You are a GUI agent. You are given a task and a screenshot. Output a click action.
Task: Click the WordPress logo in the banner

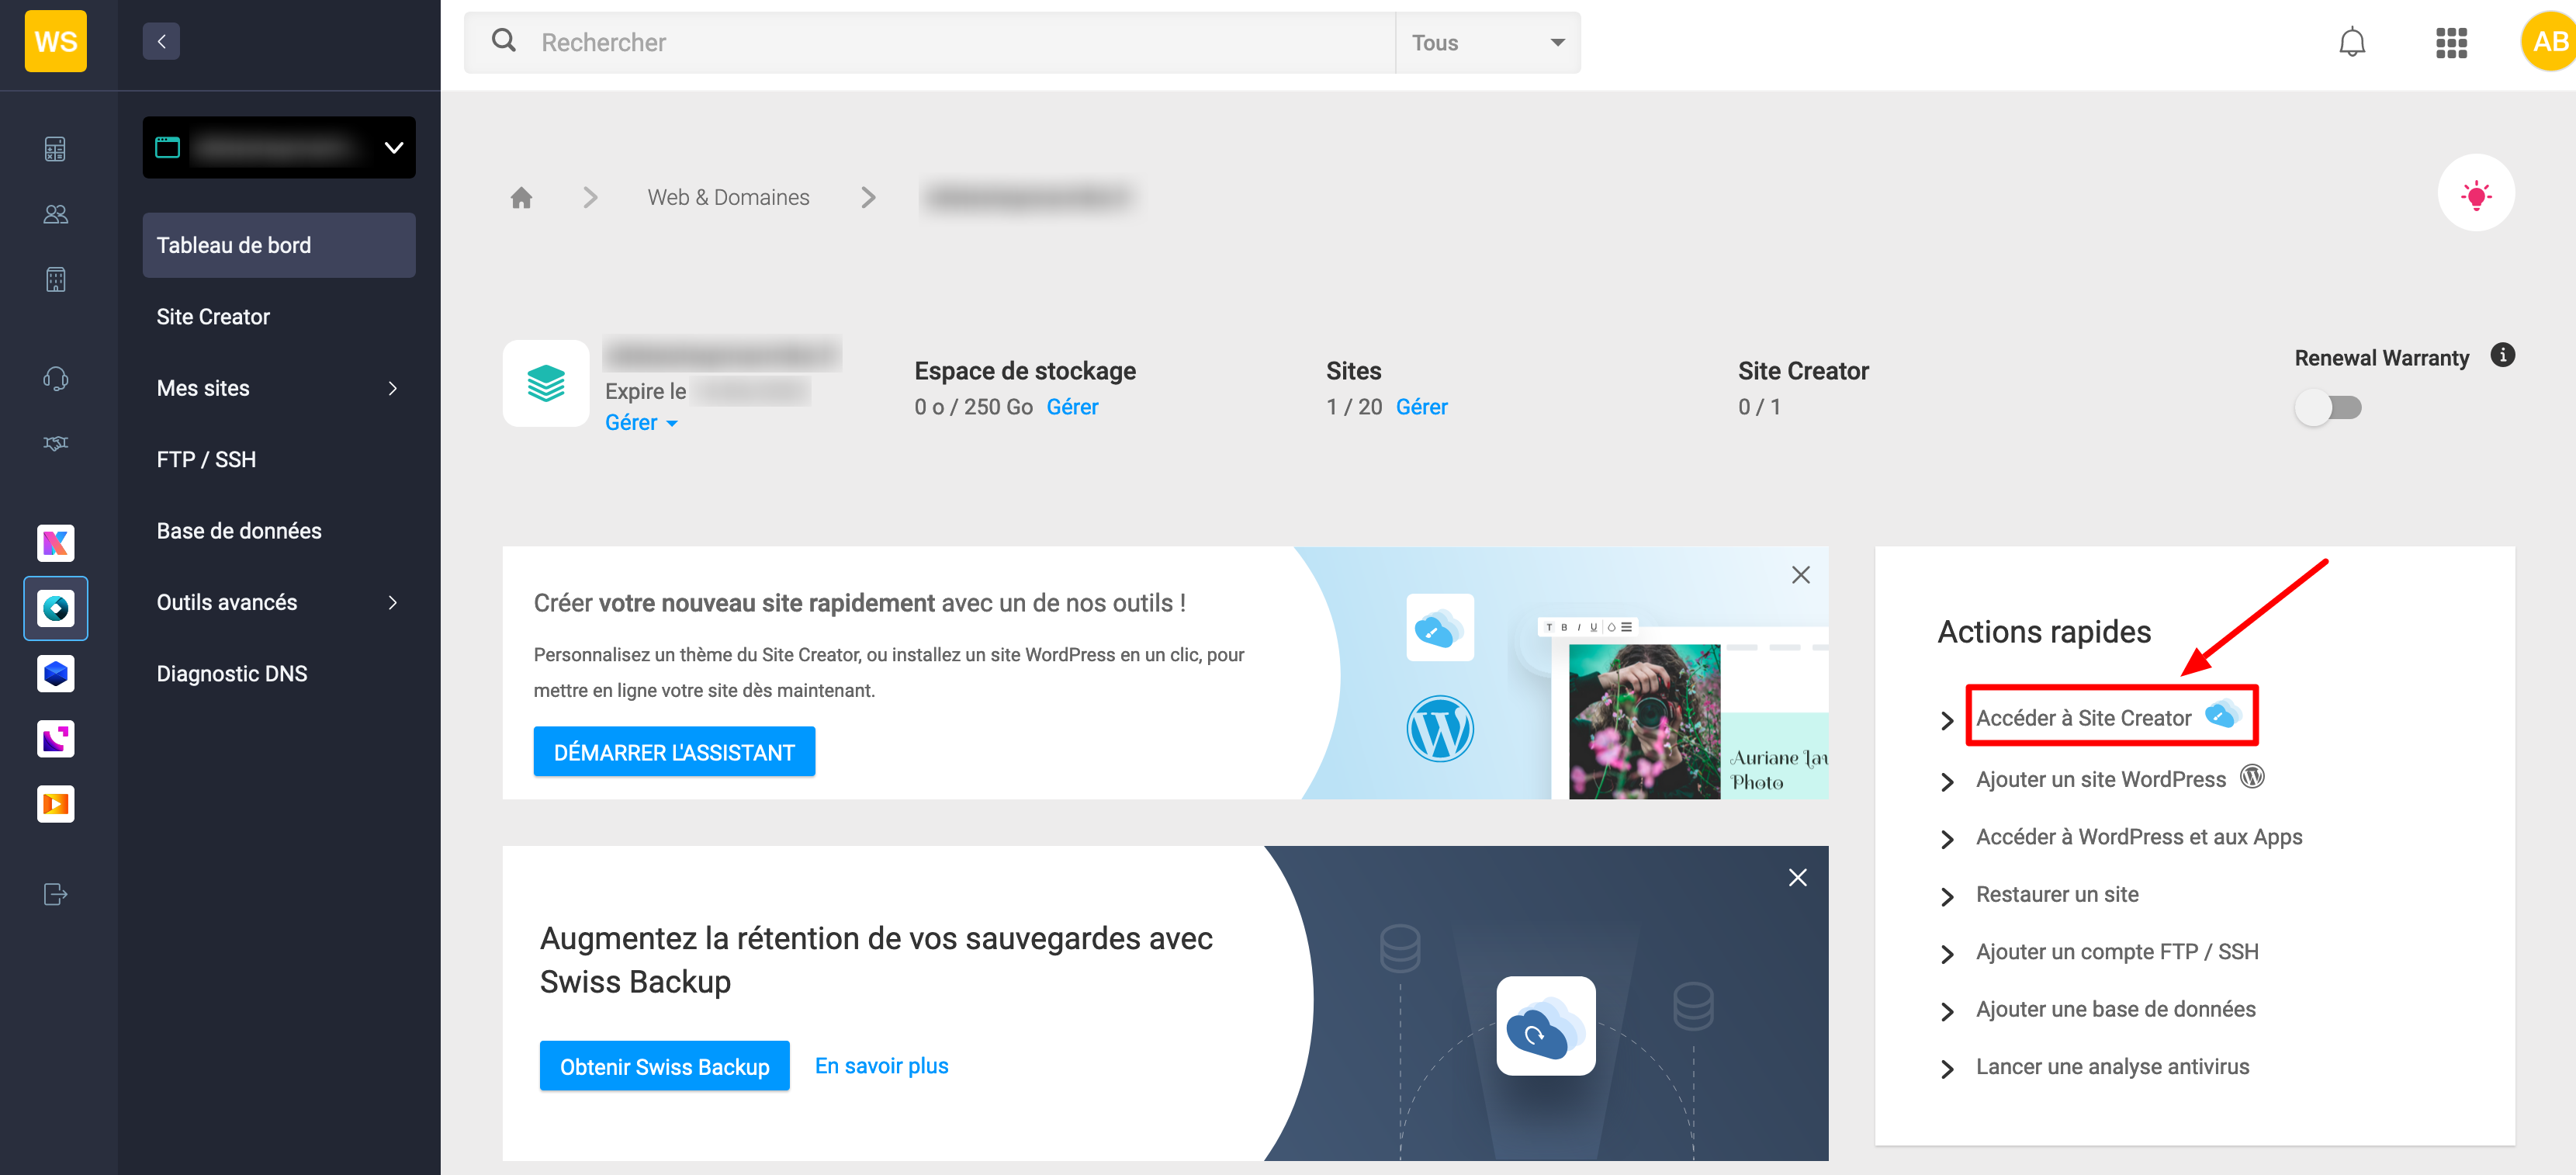click(1440, 729)
